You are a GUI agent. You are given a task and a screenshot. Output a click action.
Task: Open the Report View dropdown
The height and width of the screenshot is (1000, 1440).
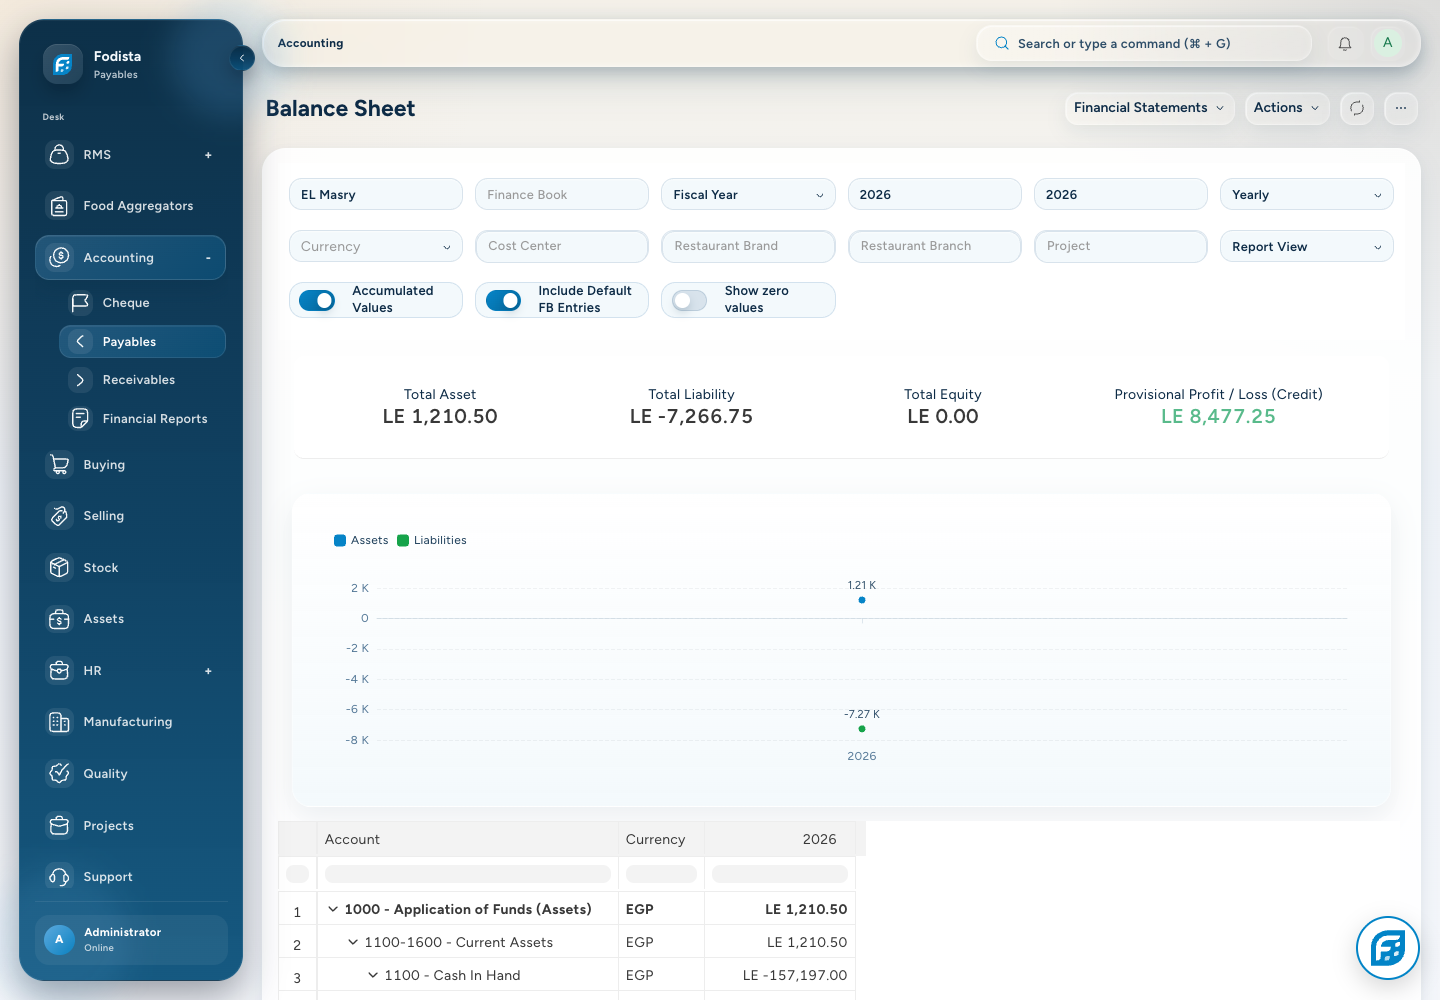tap(1306, 247)
